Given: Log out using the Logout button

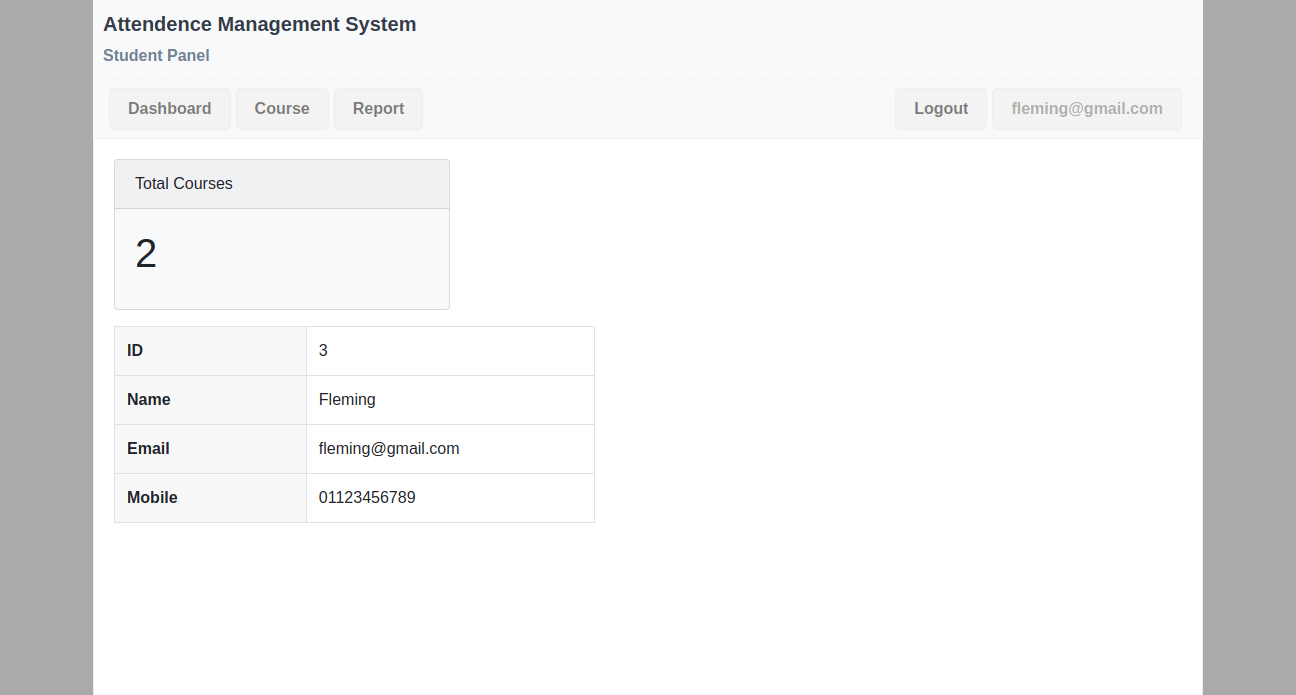Looking at the screenshot, I should click(940, 109).
